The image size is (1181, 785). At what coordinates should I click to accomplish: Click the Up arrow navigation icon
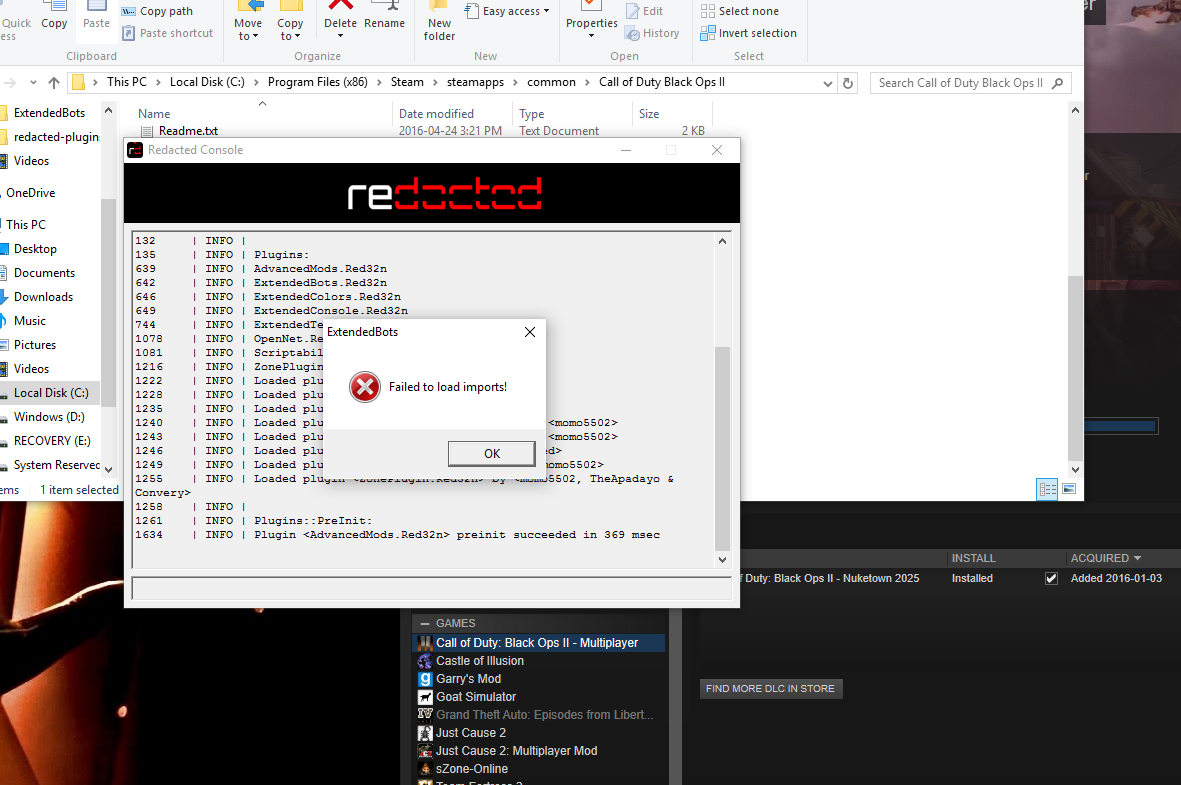click(54, 83)
